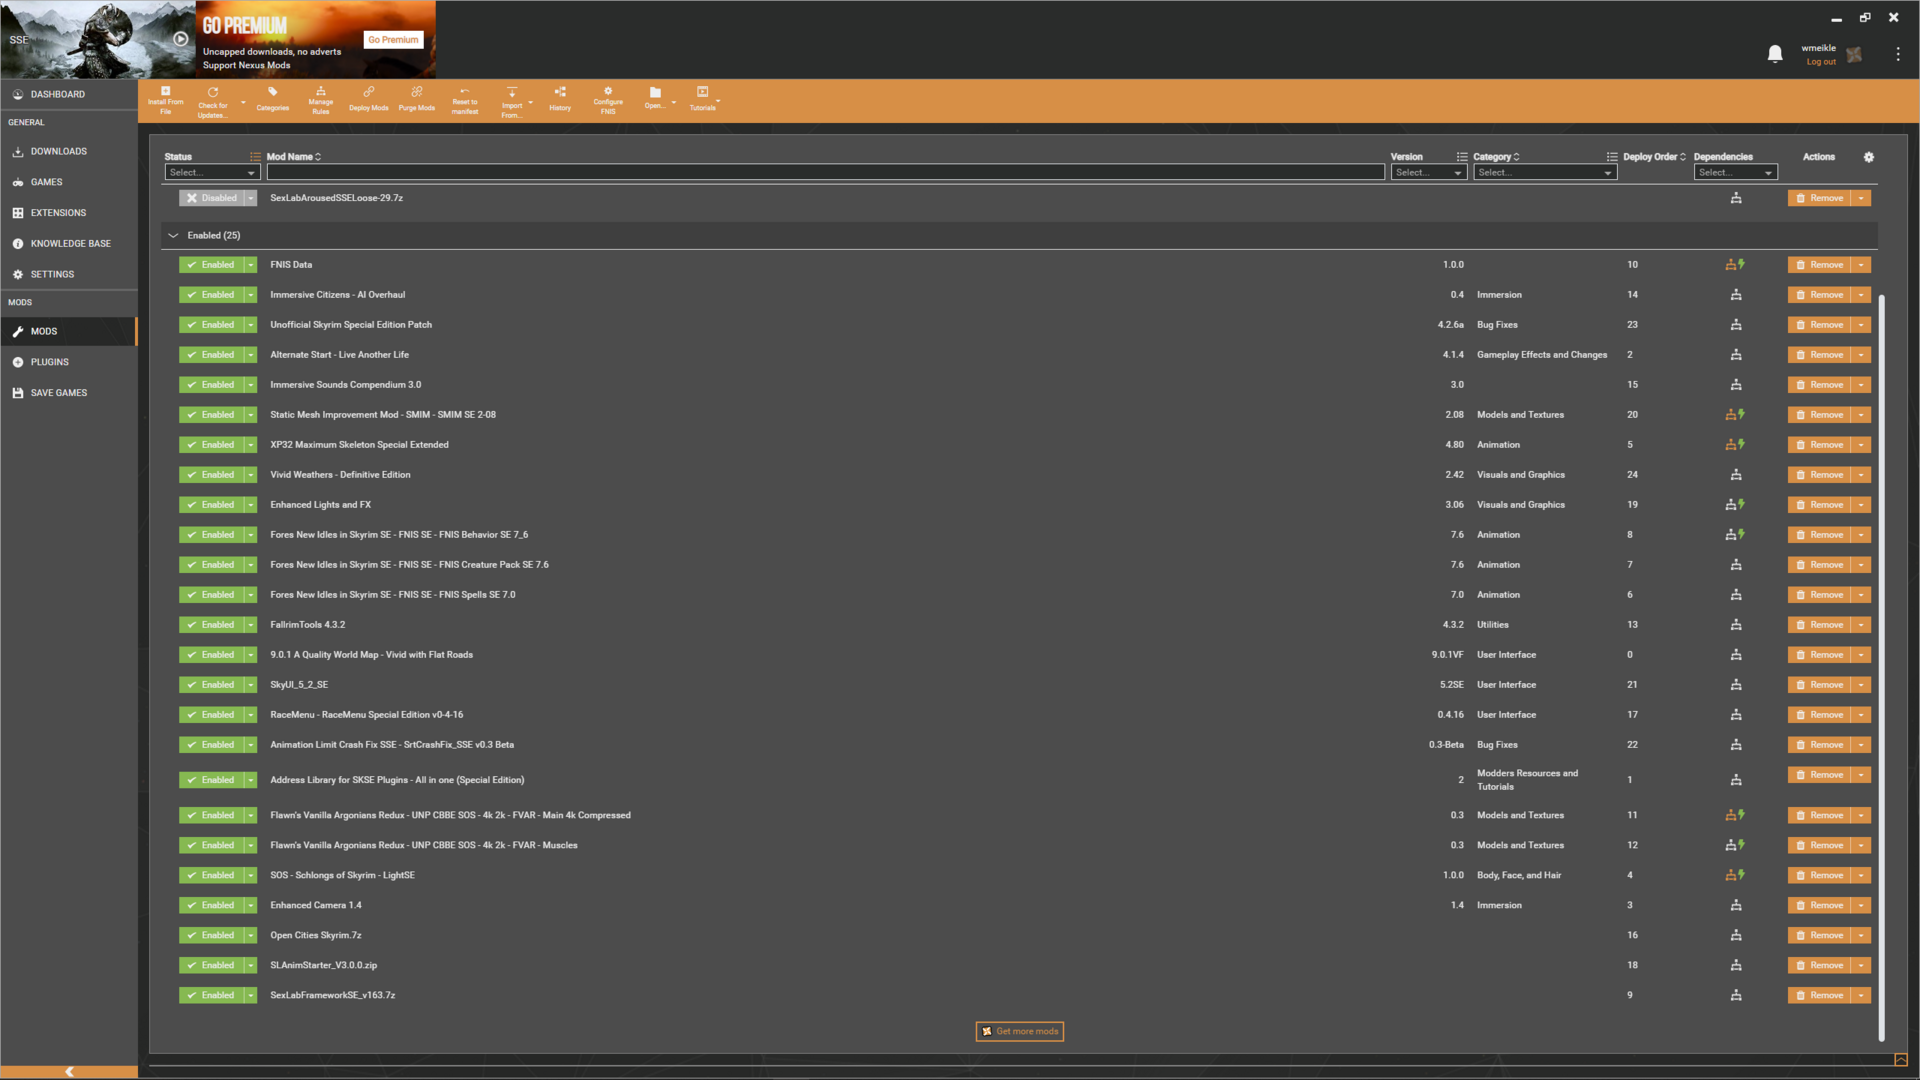The height and width of the screenshot is (1080, 1920).
Task: Sort by Deploy Order column header
Action: (1654, 157)
